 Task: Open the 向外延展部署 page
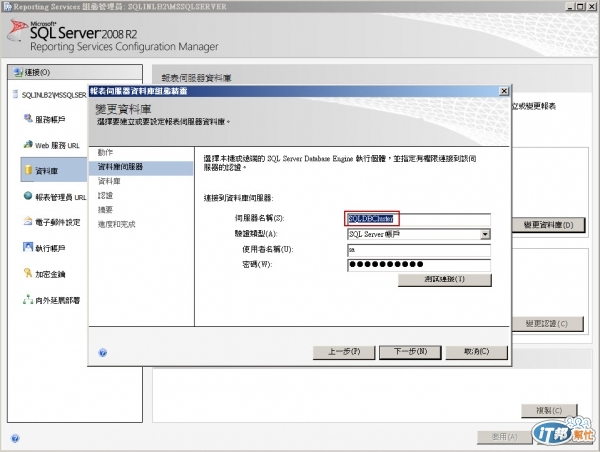[x=58, y=300]
